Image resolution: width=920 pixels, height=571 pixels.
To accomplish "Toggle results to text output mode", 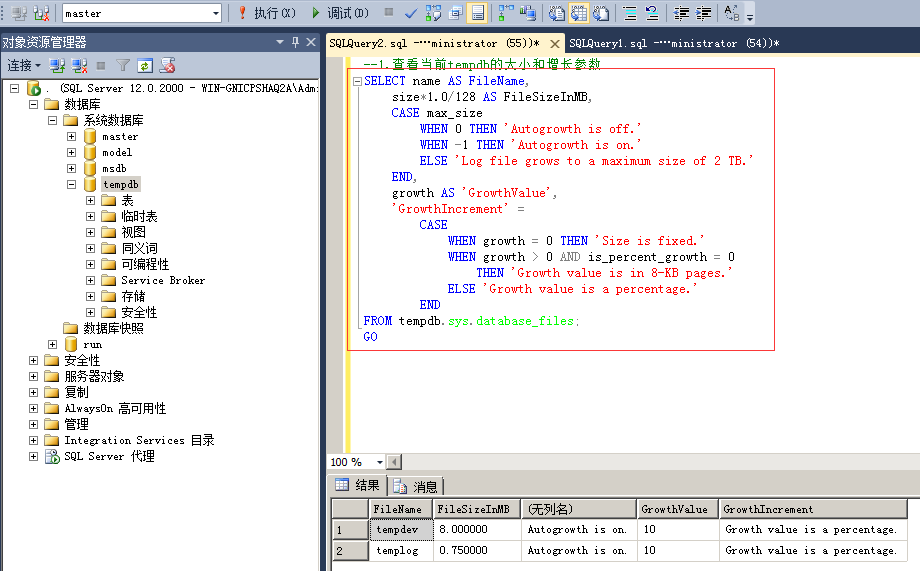I will pyautogui.click(x=556, y=13).
